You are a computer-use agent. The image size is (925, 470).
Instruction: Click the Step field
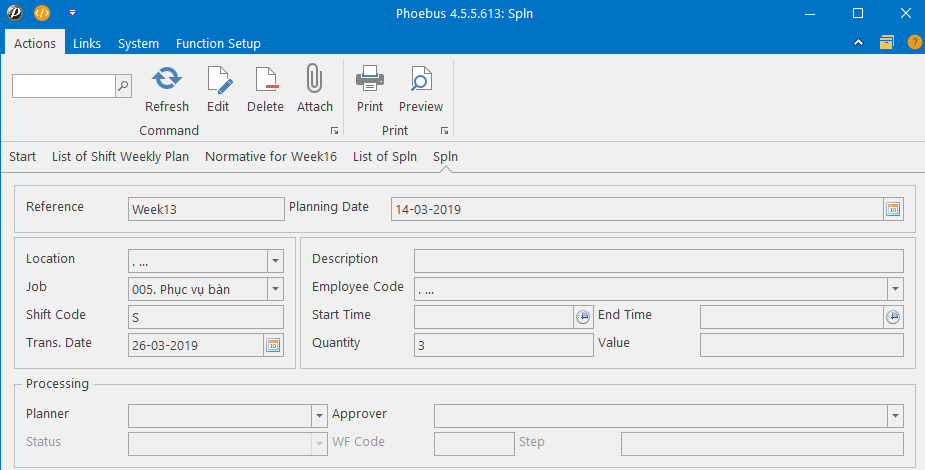[762, 444]
